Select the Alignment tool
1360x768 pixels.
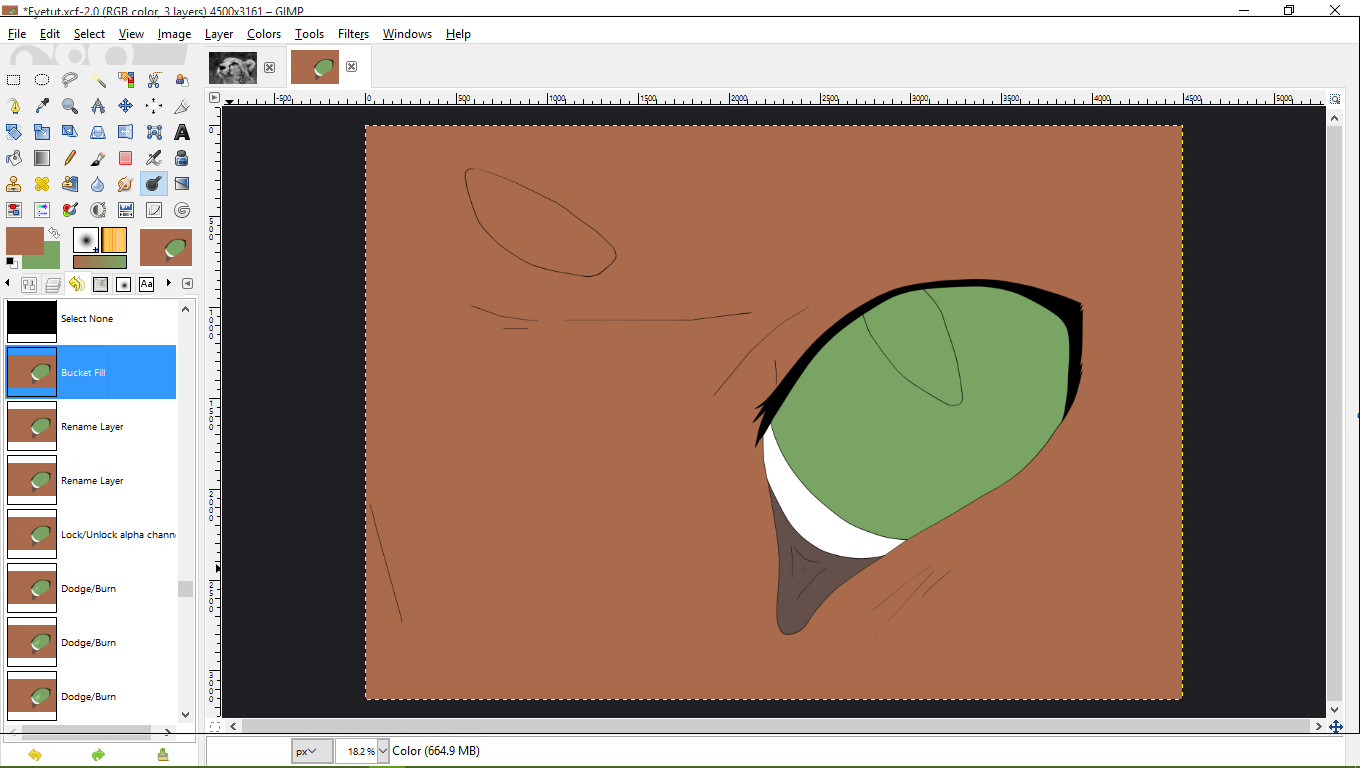point(154,106)
